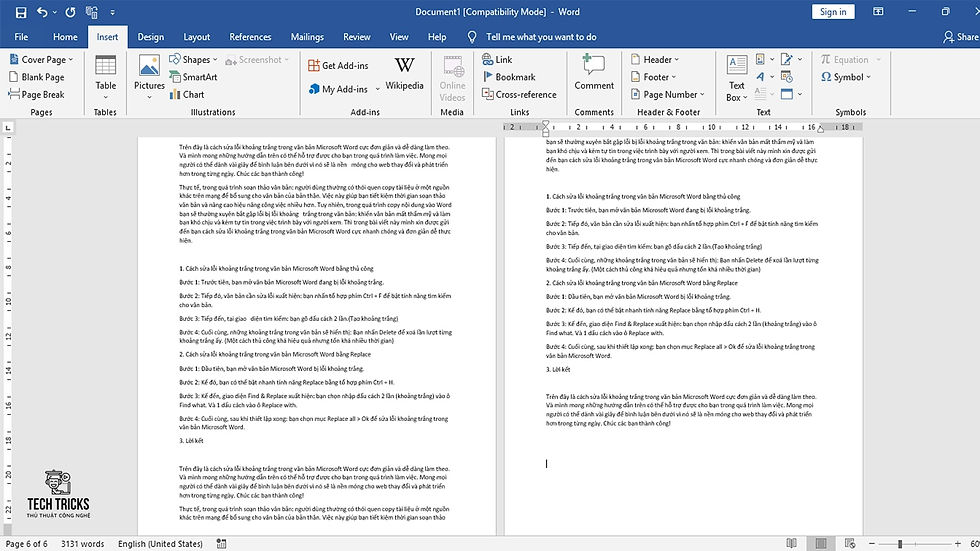Open the Header dropdown
The width and height of the screenshot is (980, 551).
(x=654, y=59)
